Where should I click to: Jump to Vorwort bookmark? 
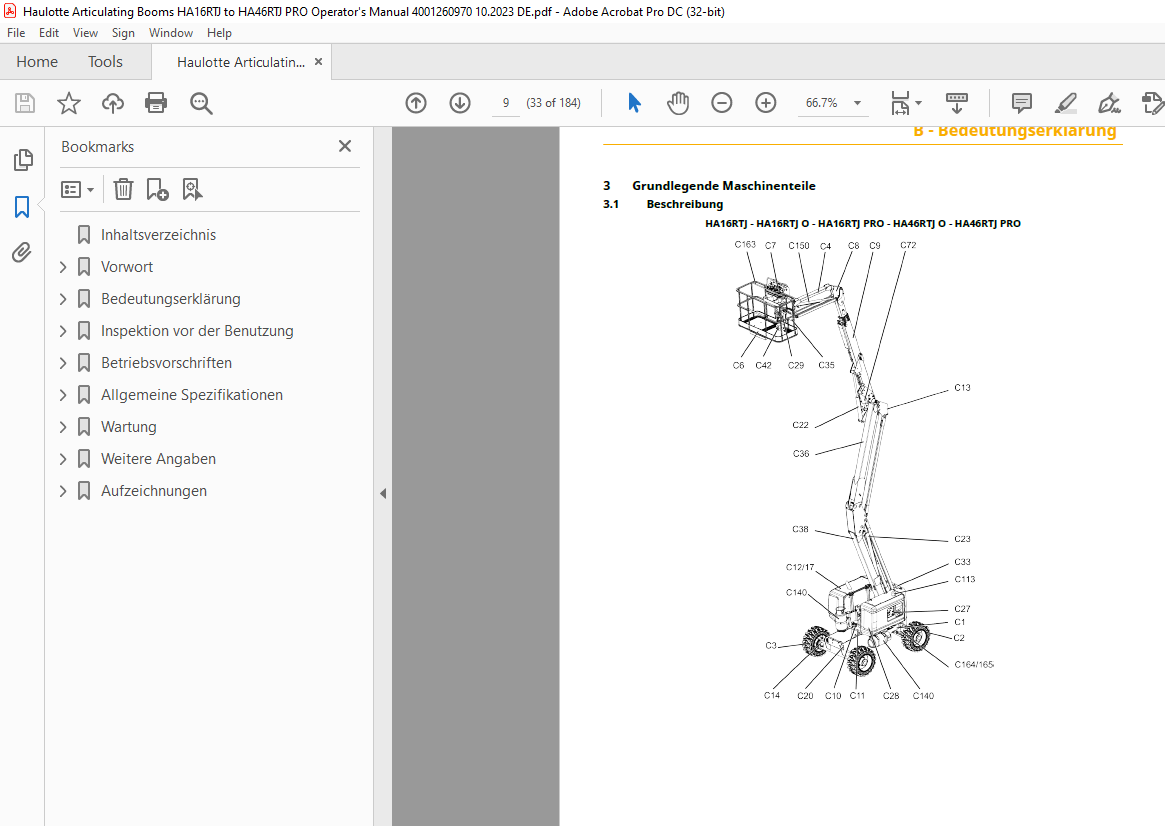click(x=127, y=267)
